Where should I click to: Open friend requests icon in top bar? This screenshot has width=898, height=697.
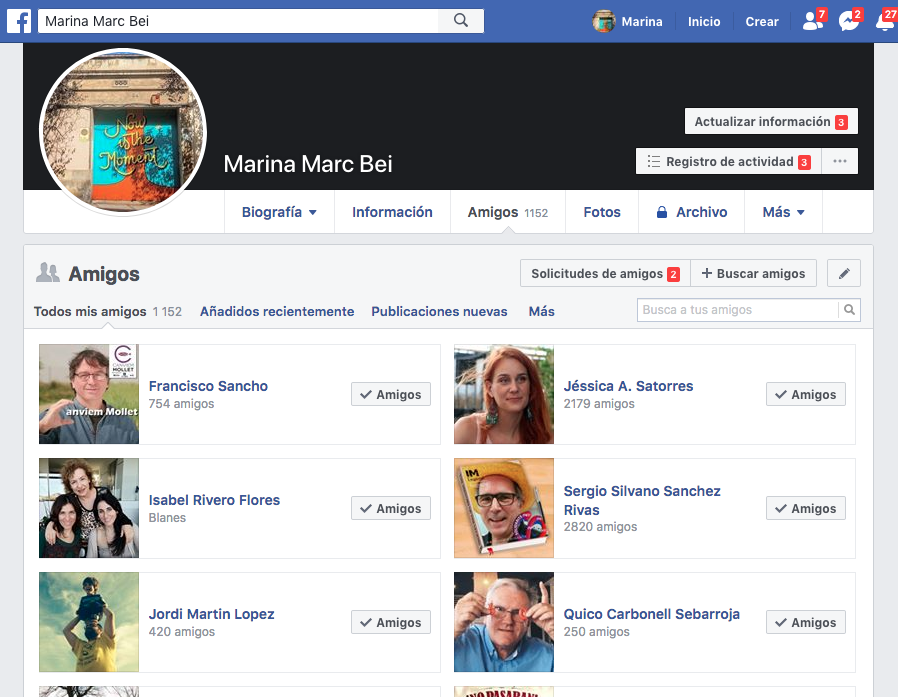pos(814,21)
